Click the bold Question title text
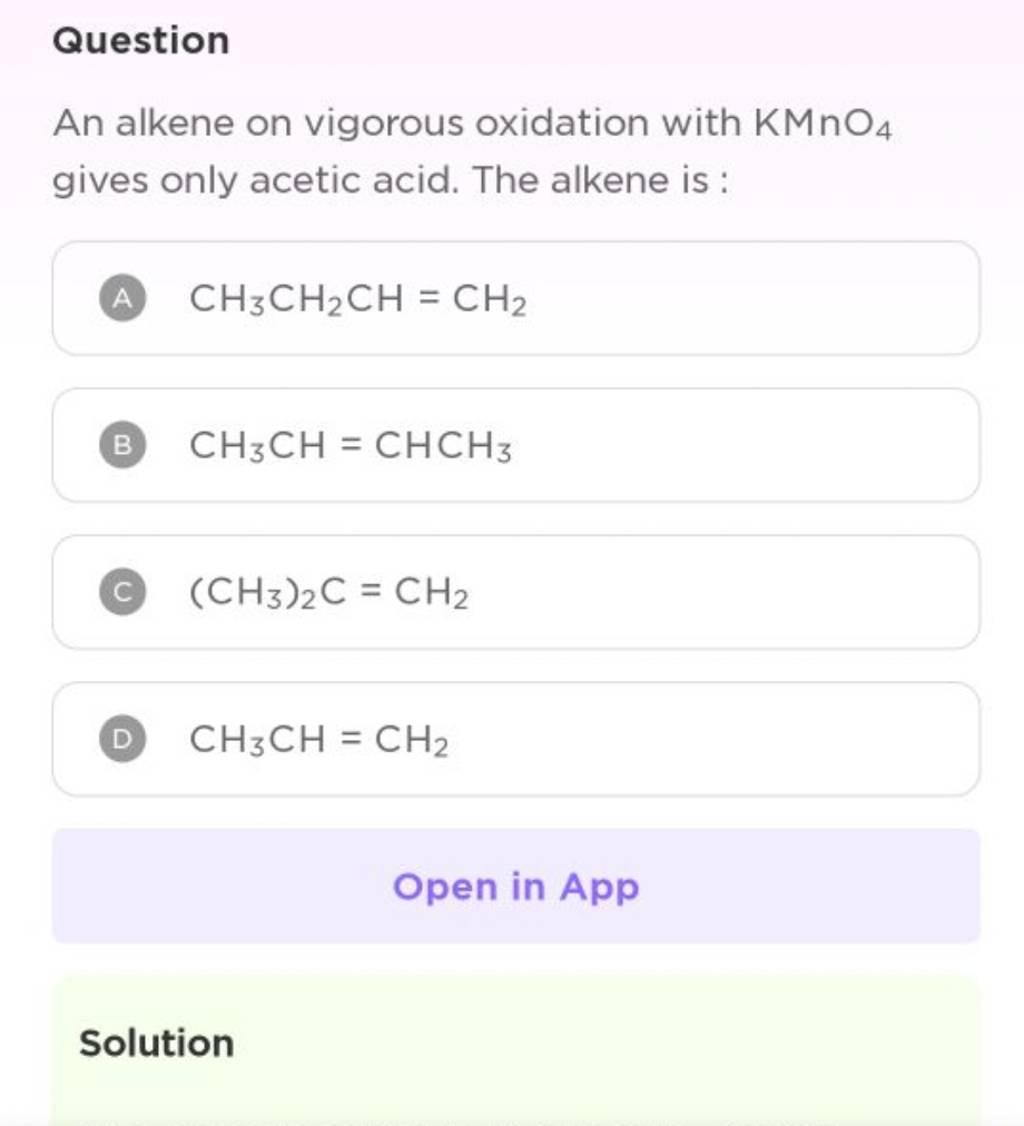Image resolution: width=1024 pixels, height=1126 pixels. coord(141,40)
